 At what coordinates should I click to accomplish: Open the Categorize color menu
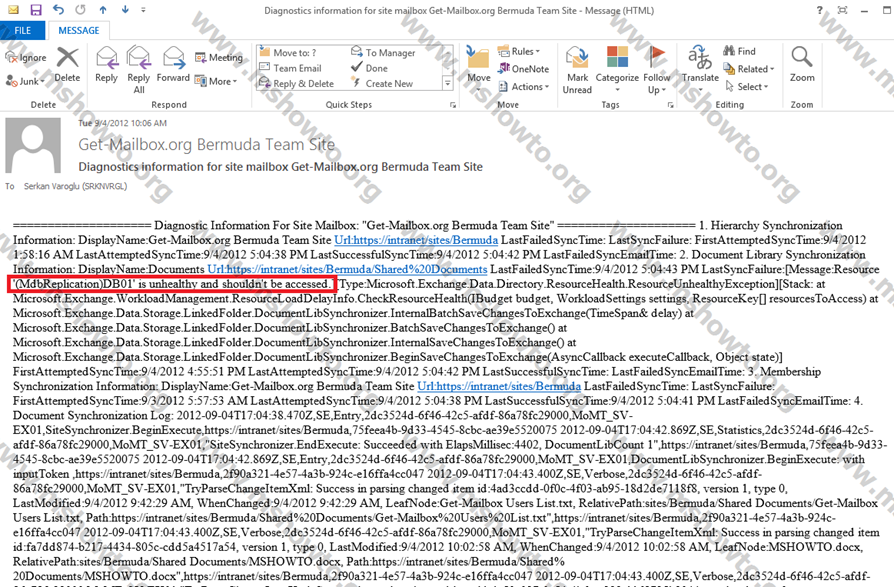(617, 70)
